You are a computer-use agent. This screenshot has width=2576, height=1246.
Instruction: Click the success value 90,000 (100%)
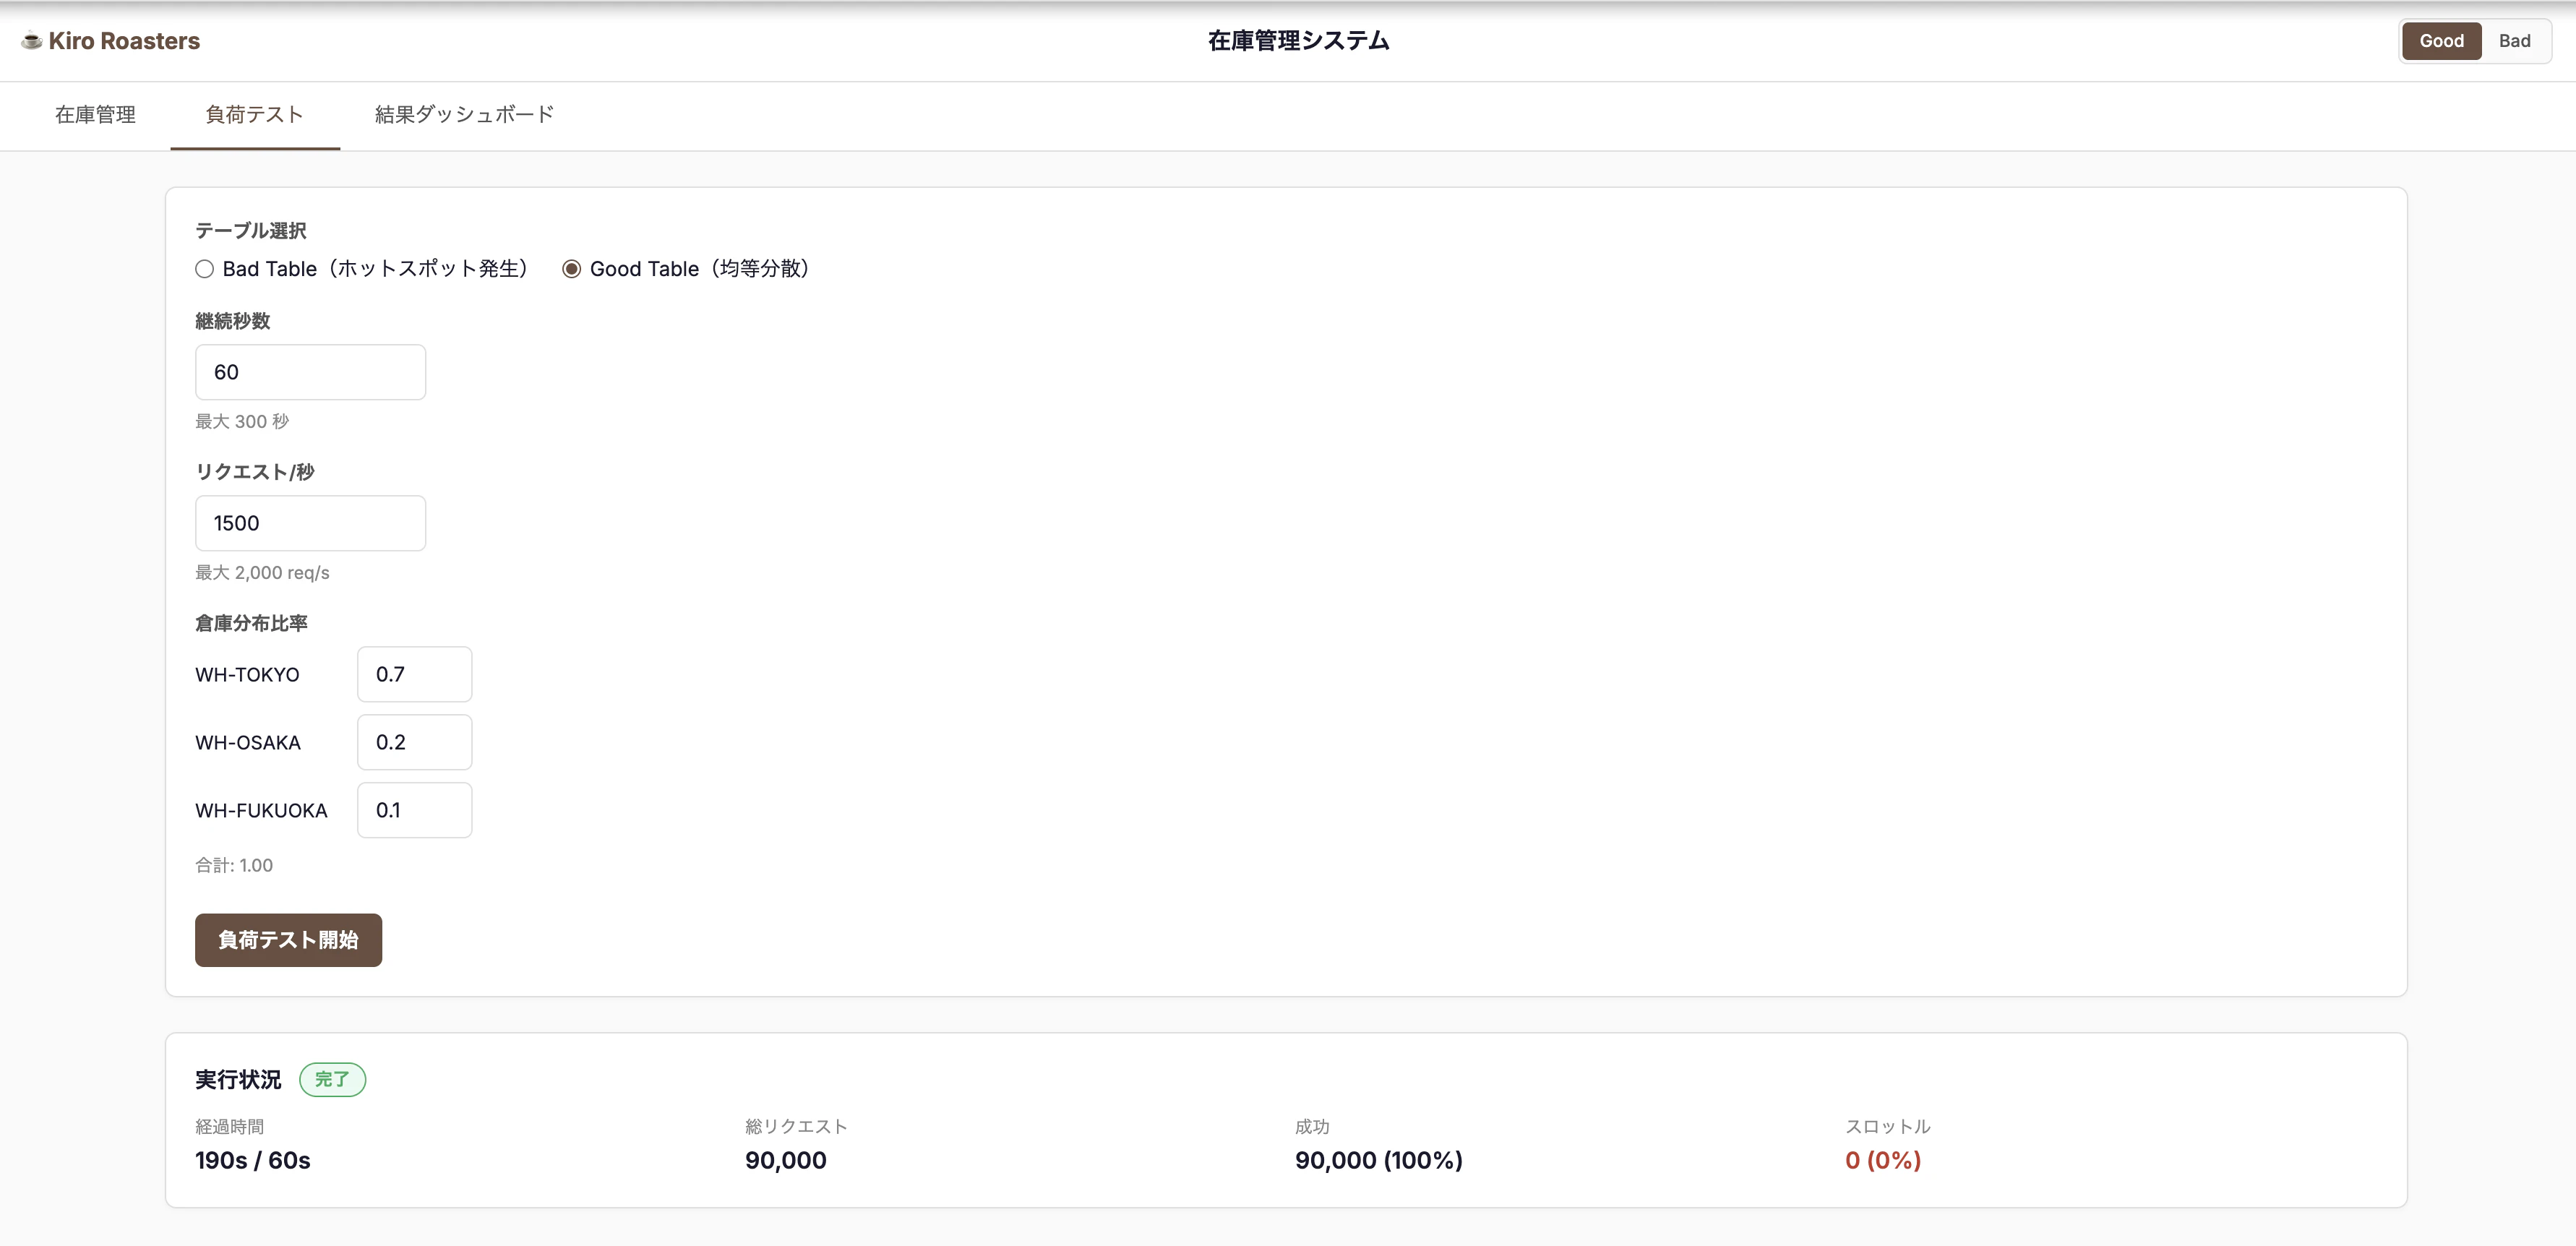pos(1379,1161)
